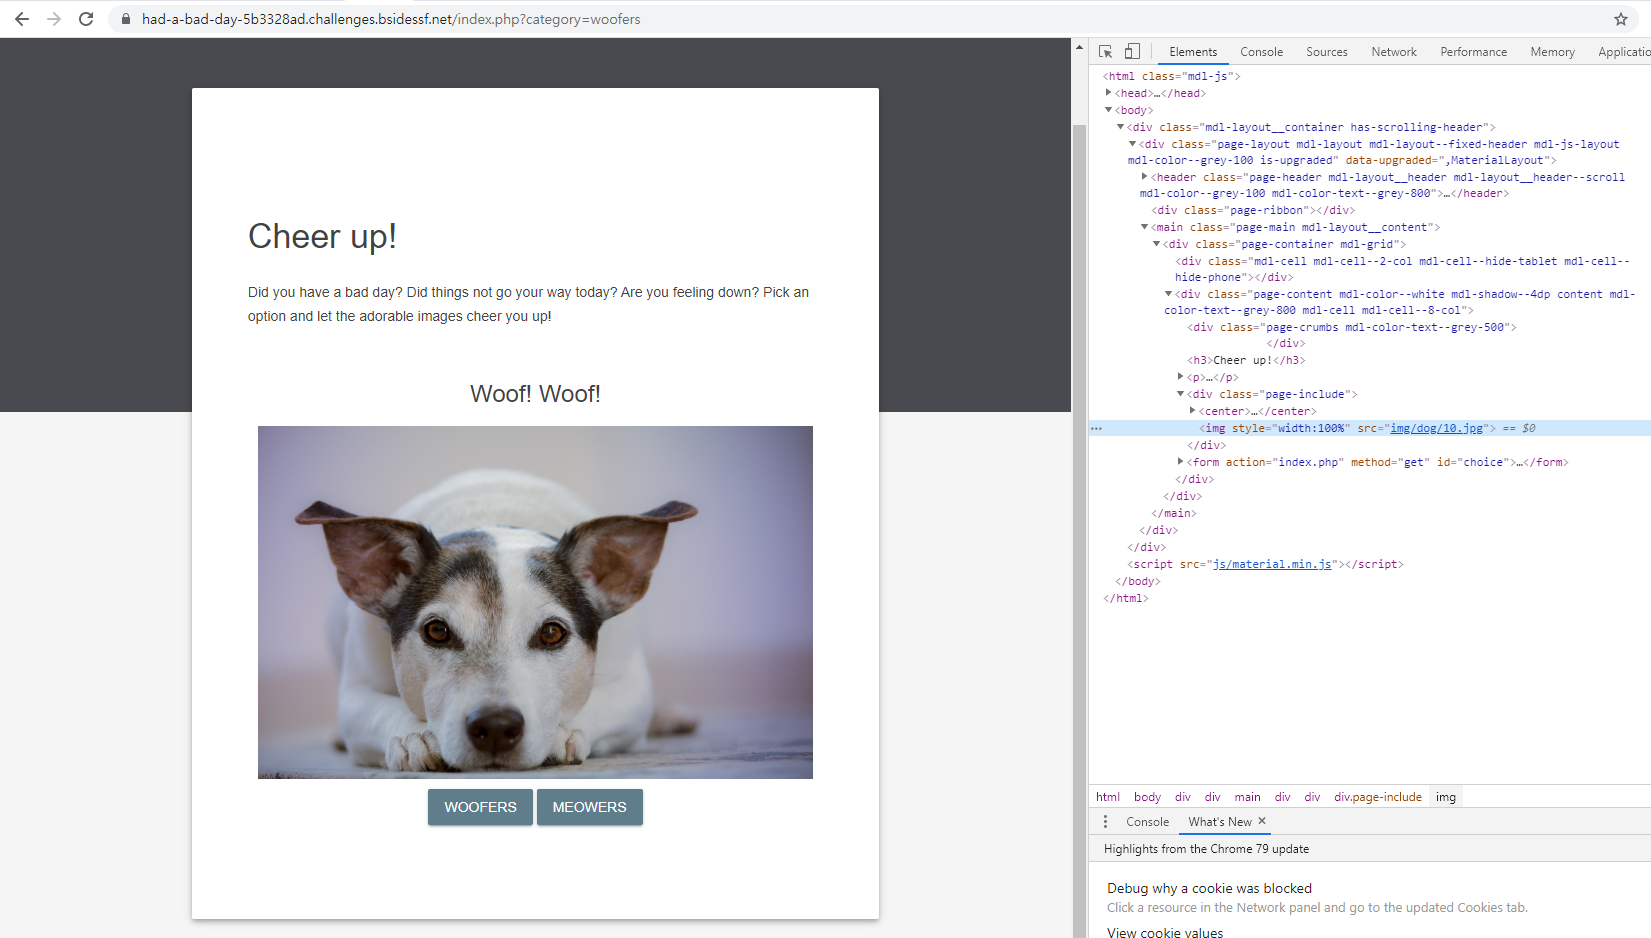
Task: Open the Network tab
Action: click(x=1394, y=52)
